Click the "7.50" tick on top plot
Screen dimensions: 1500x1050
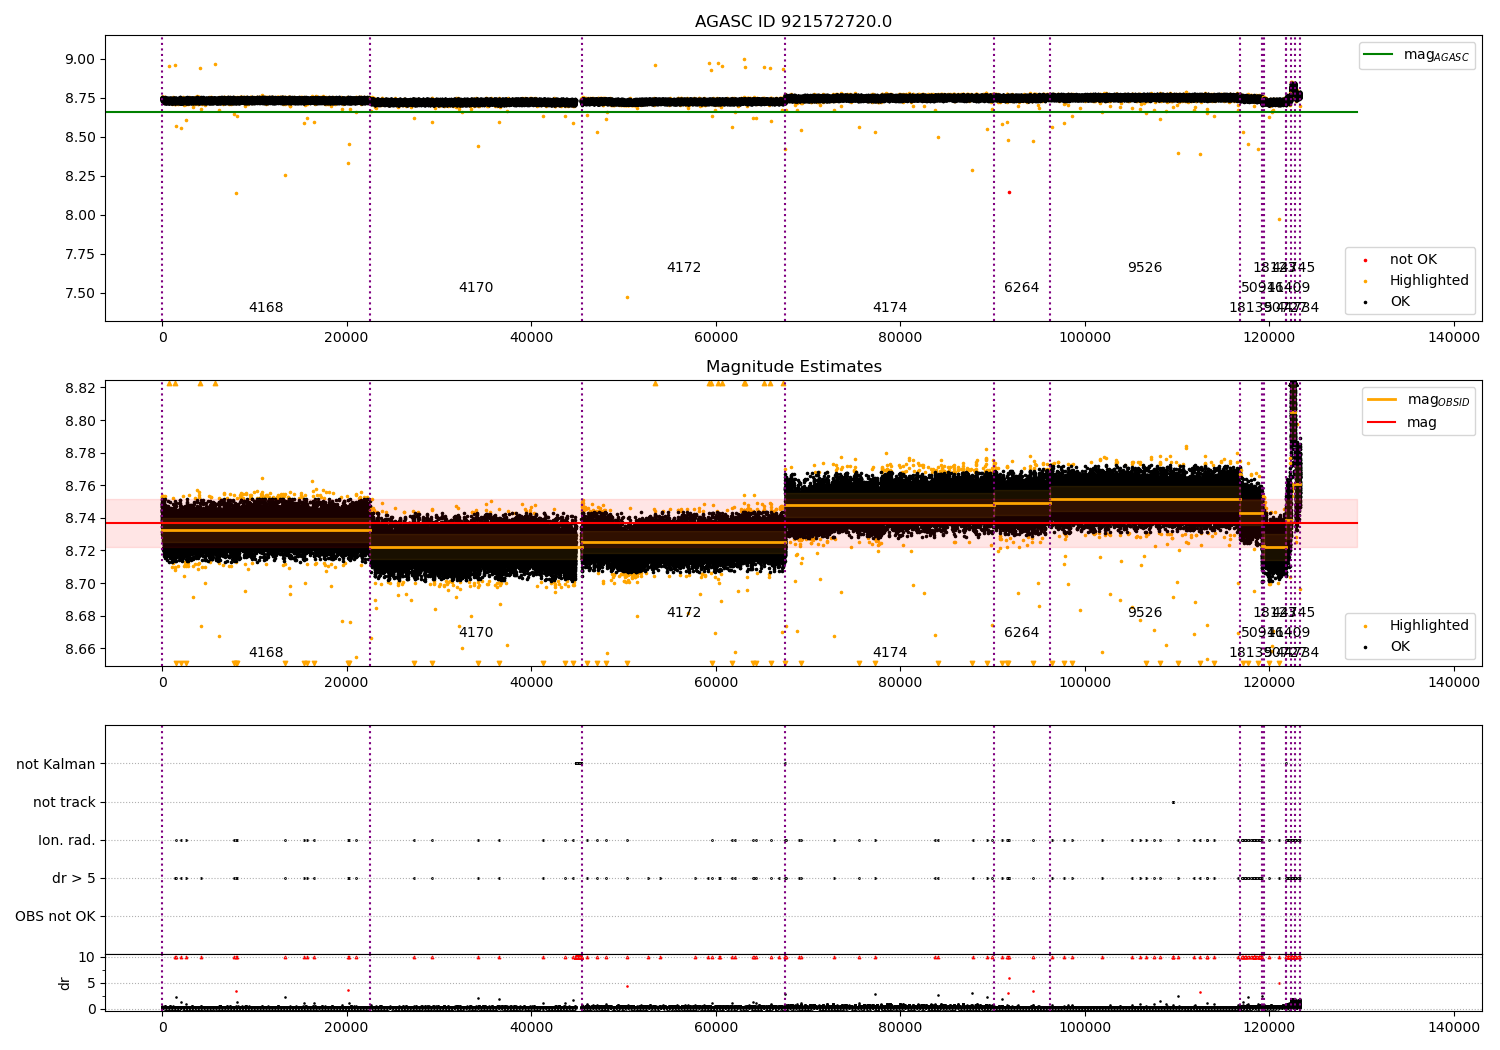[x=80, y=293]
